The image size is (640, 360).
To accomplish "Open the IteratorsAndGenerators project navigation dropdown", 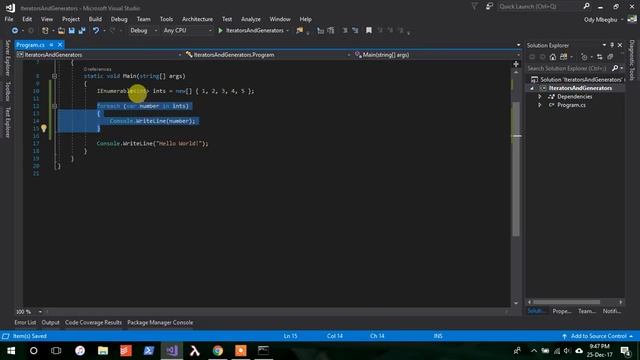I will tap(99, 55).
